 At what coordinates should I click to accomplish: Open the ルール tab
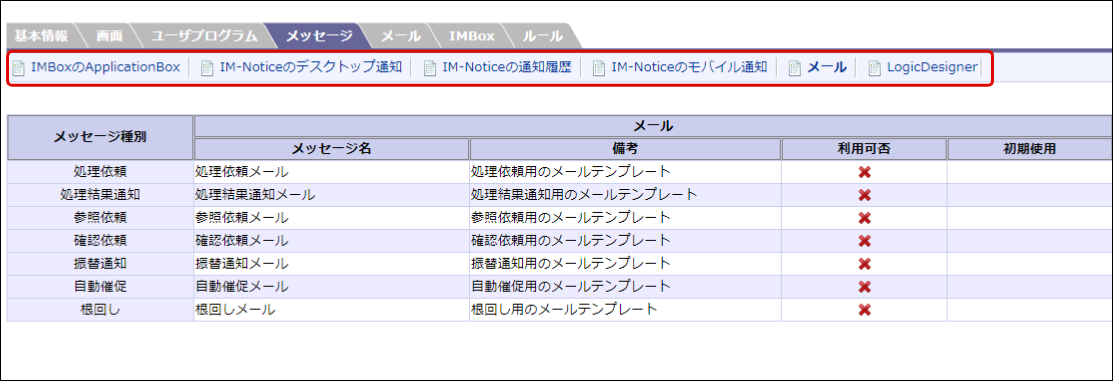pyautogui.click(x=542, y=35)
